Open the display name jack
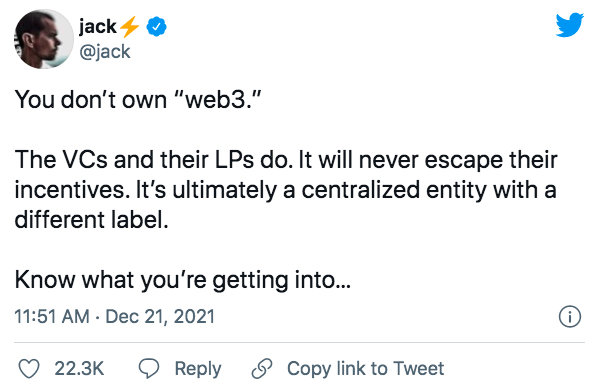Screen dimensions: 600x390 [98, 27]
